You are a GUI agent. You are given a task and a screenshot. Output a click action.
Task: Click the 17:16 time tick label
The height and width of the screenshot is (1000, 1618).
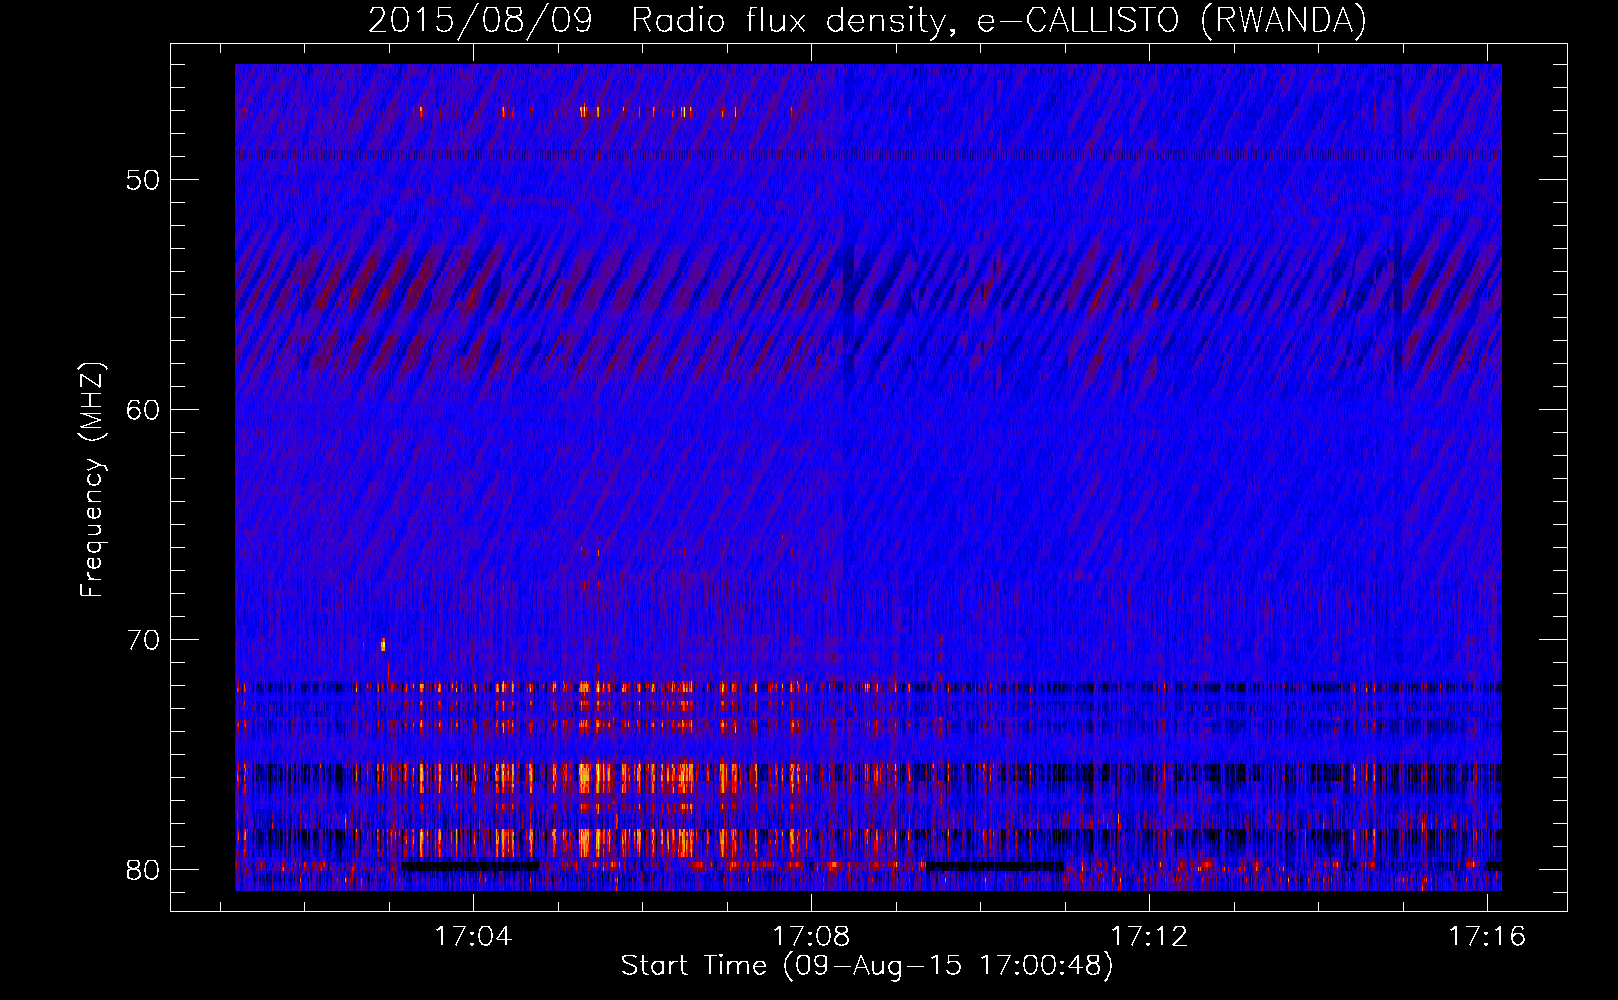[x=1488, y=936]
